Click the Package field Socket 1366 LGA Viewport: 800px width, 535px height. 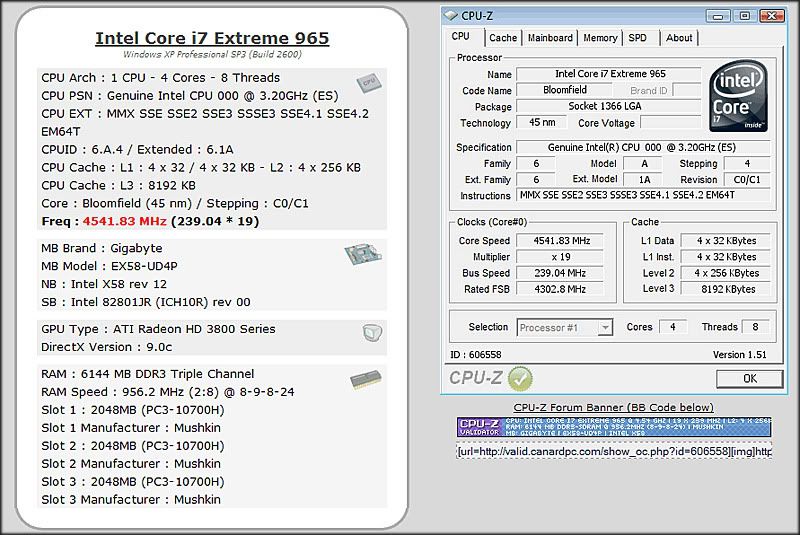(609, 106)
